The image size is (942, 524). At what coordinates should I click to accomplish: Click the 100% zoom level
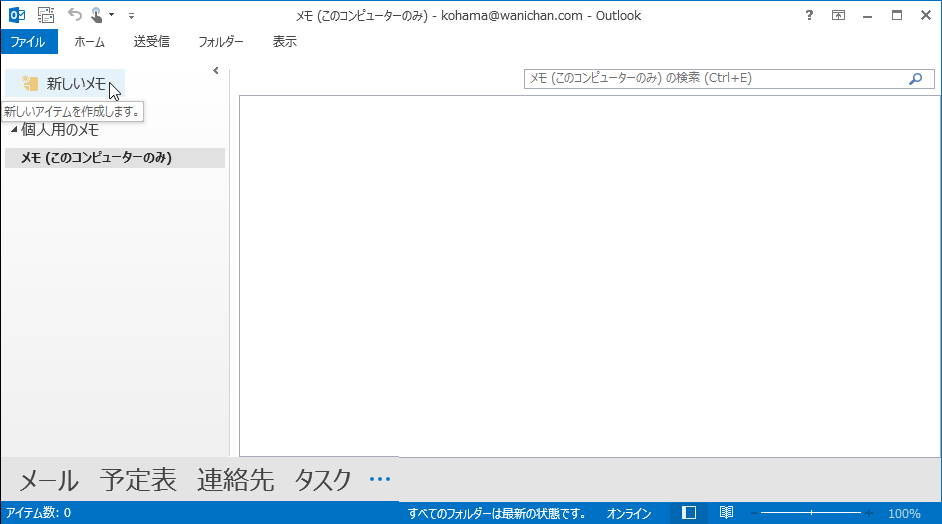pyautogui.click(x=904, y=514)
